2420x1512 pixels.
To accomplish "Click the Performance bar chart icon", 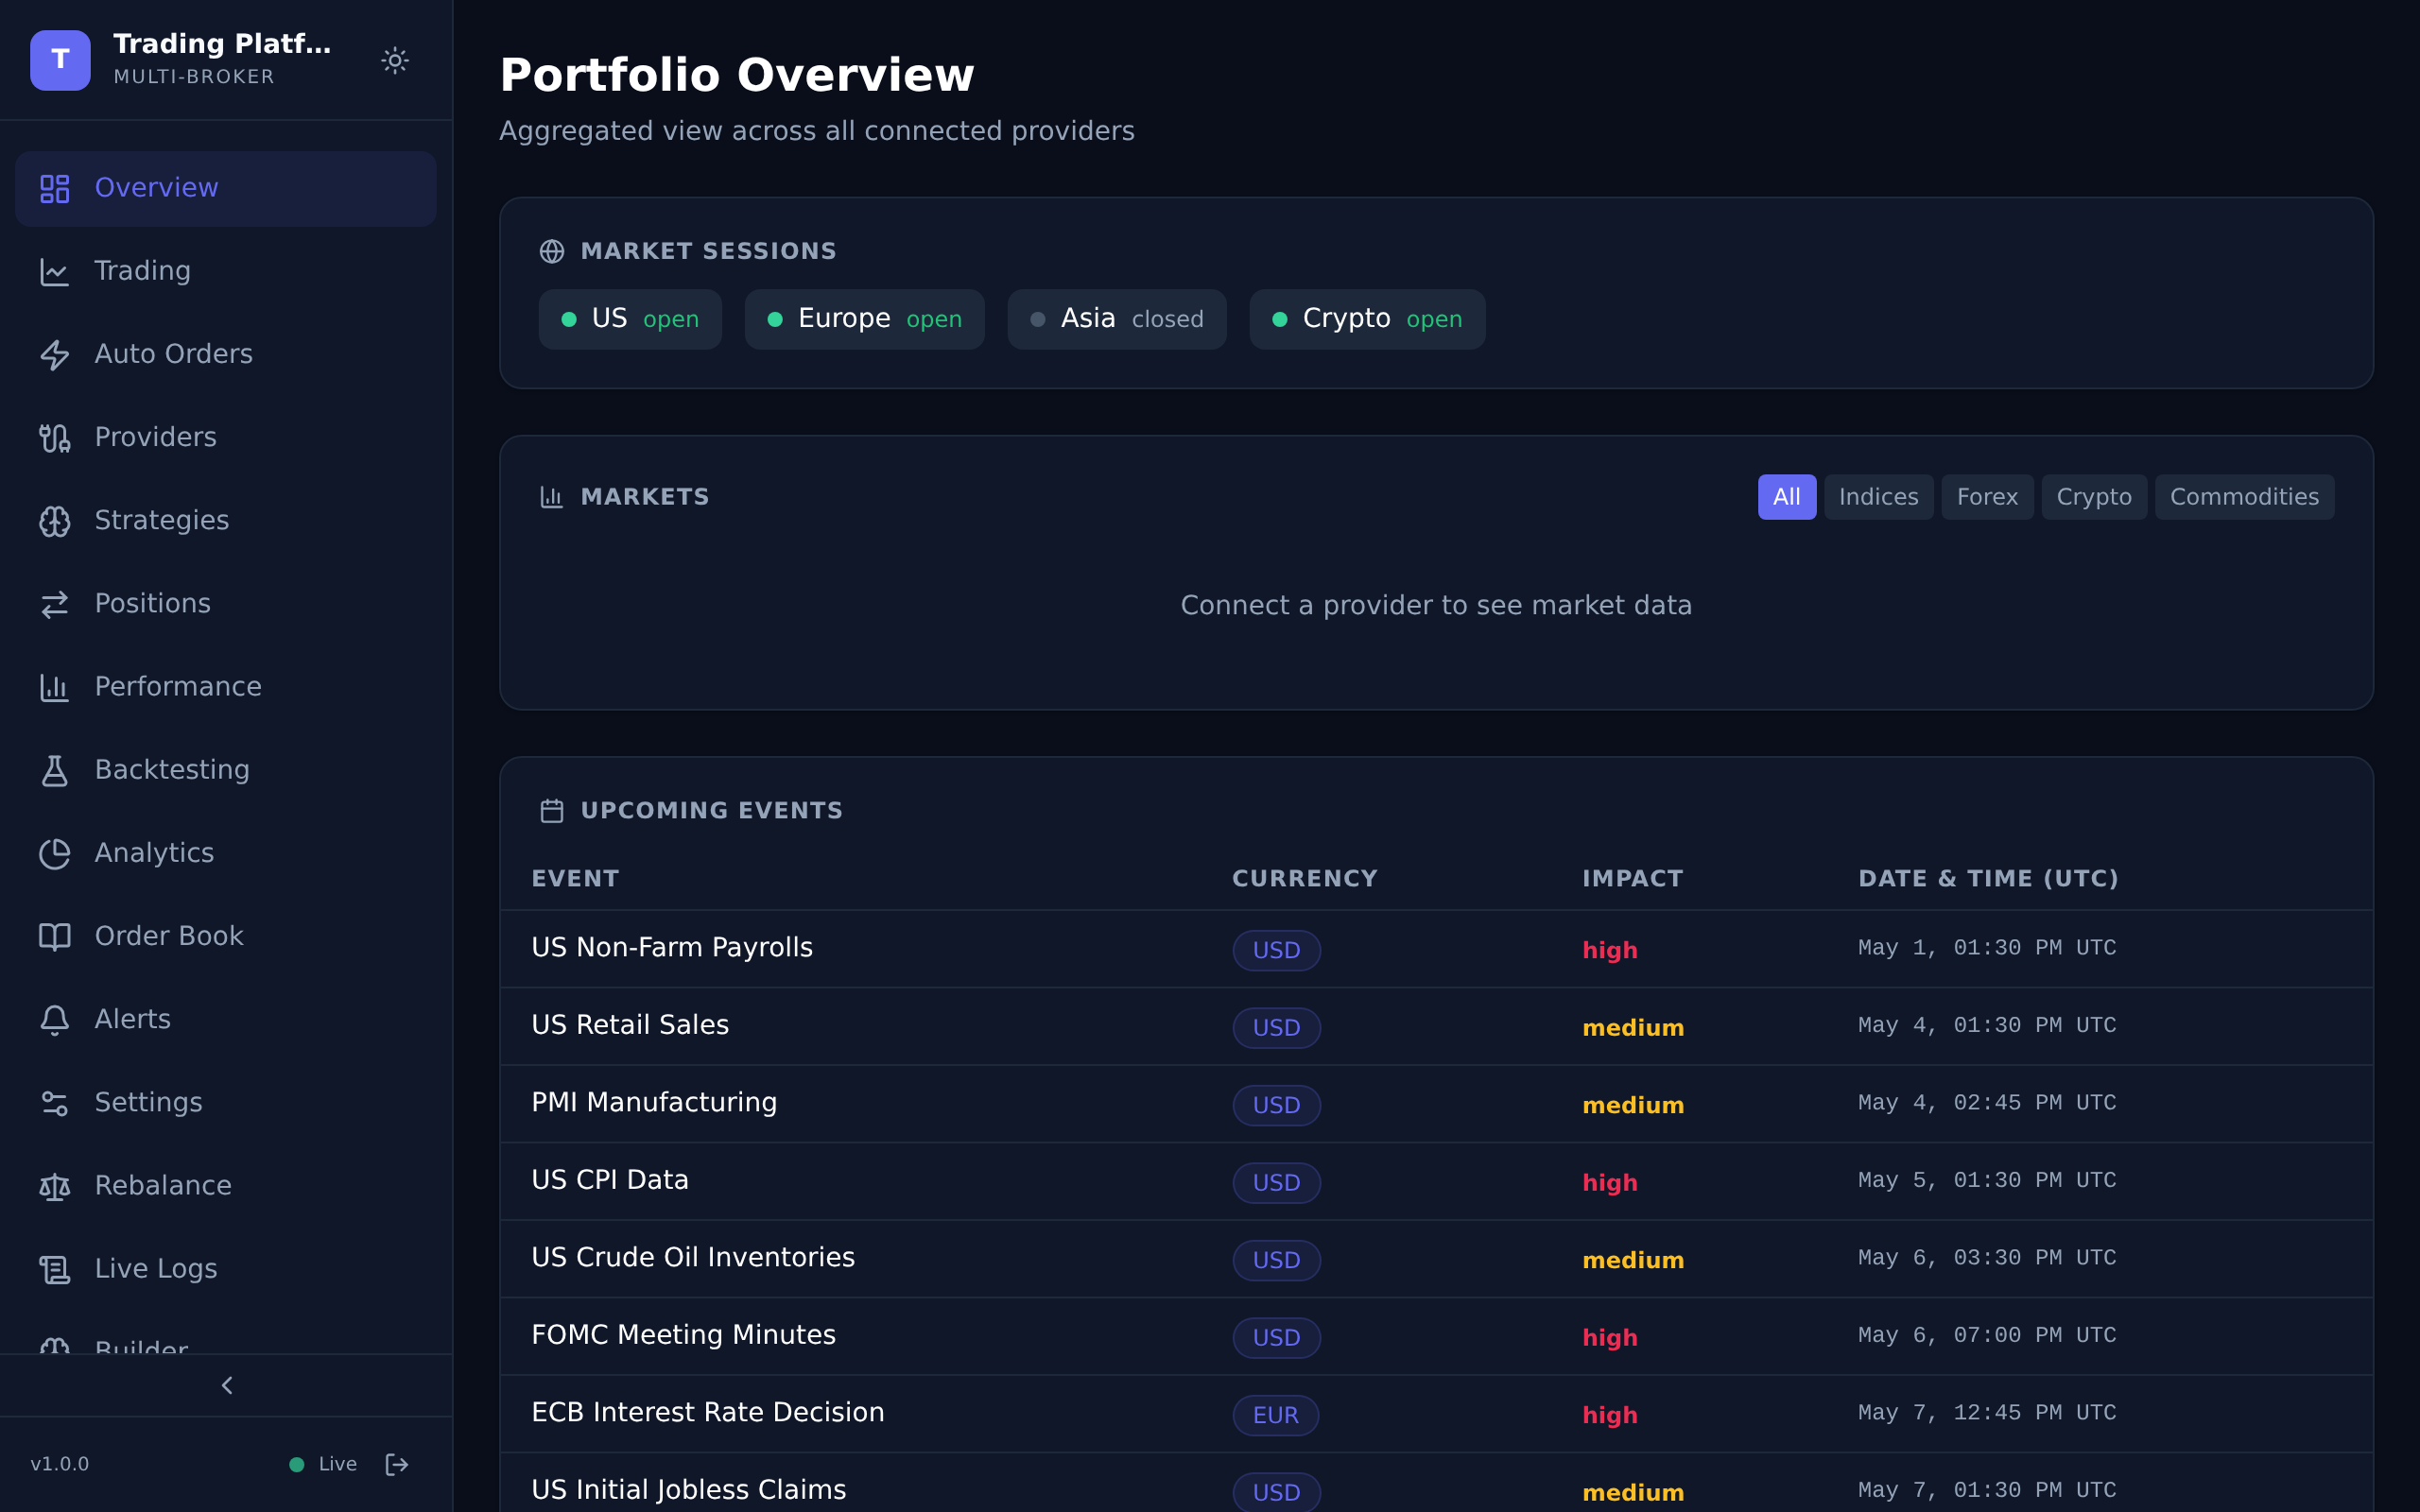I will click(x=54, y=687).
